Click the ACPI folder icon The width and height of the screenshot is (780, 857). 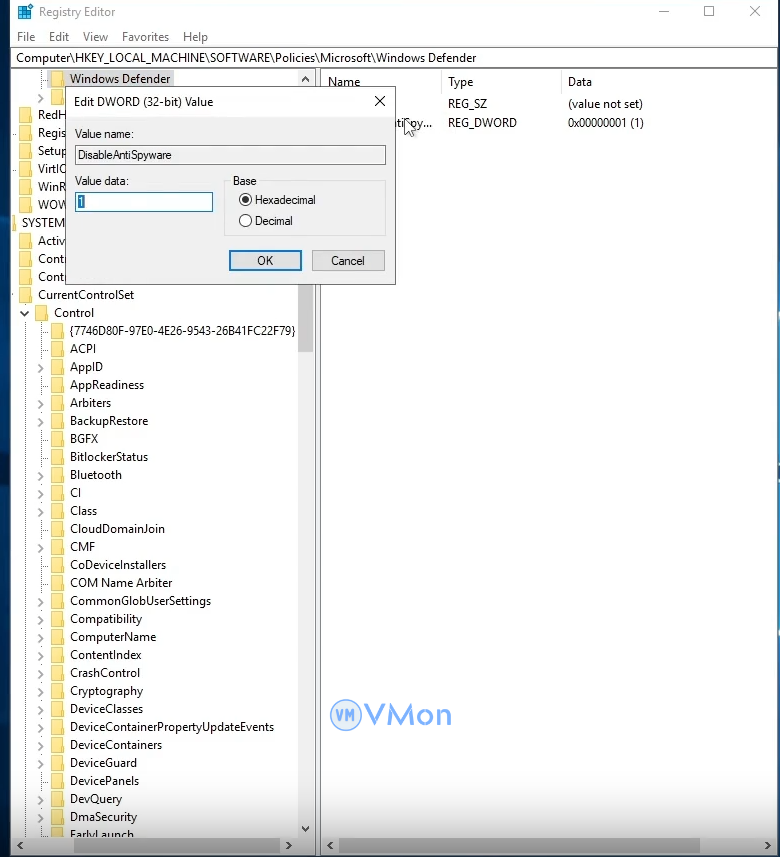point(58,349)
